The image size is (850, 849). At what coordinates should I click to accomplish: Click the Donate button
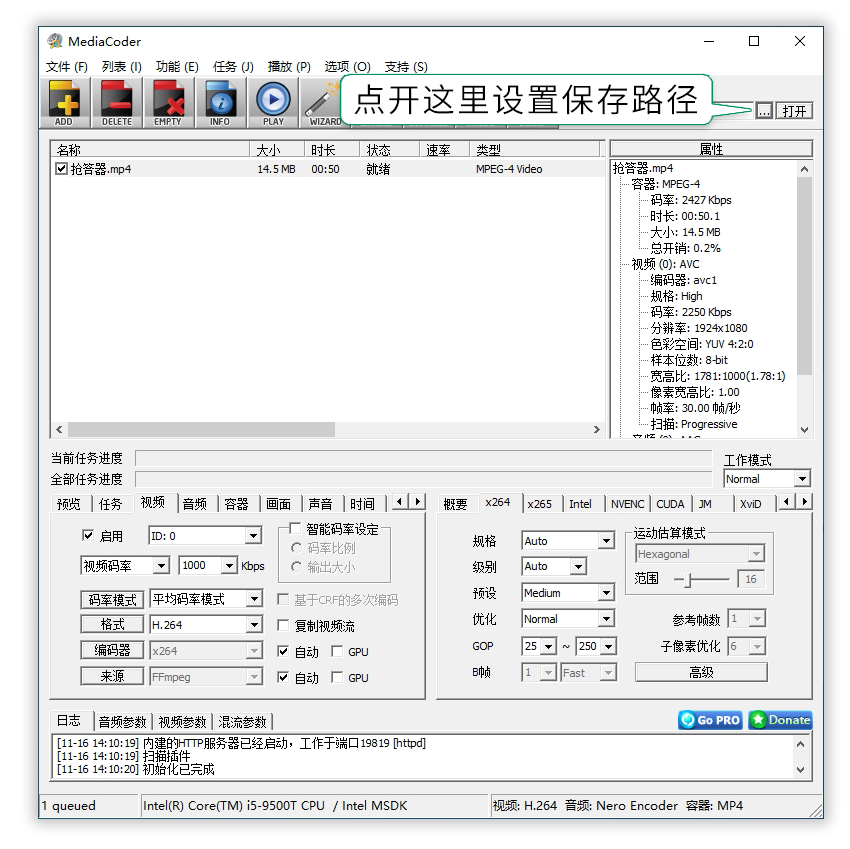781,720
